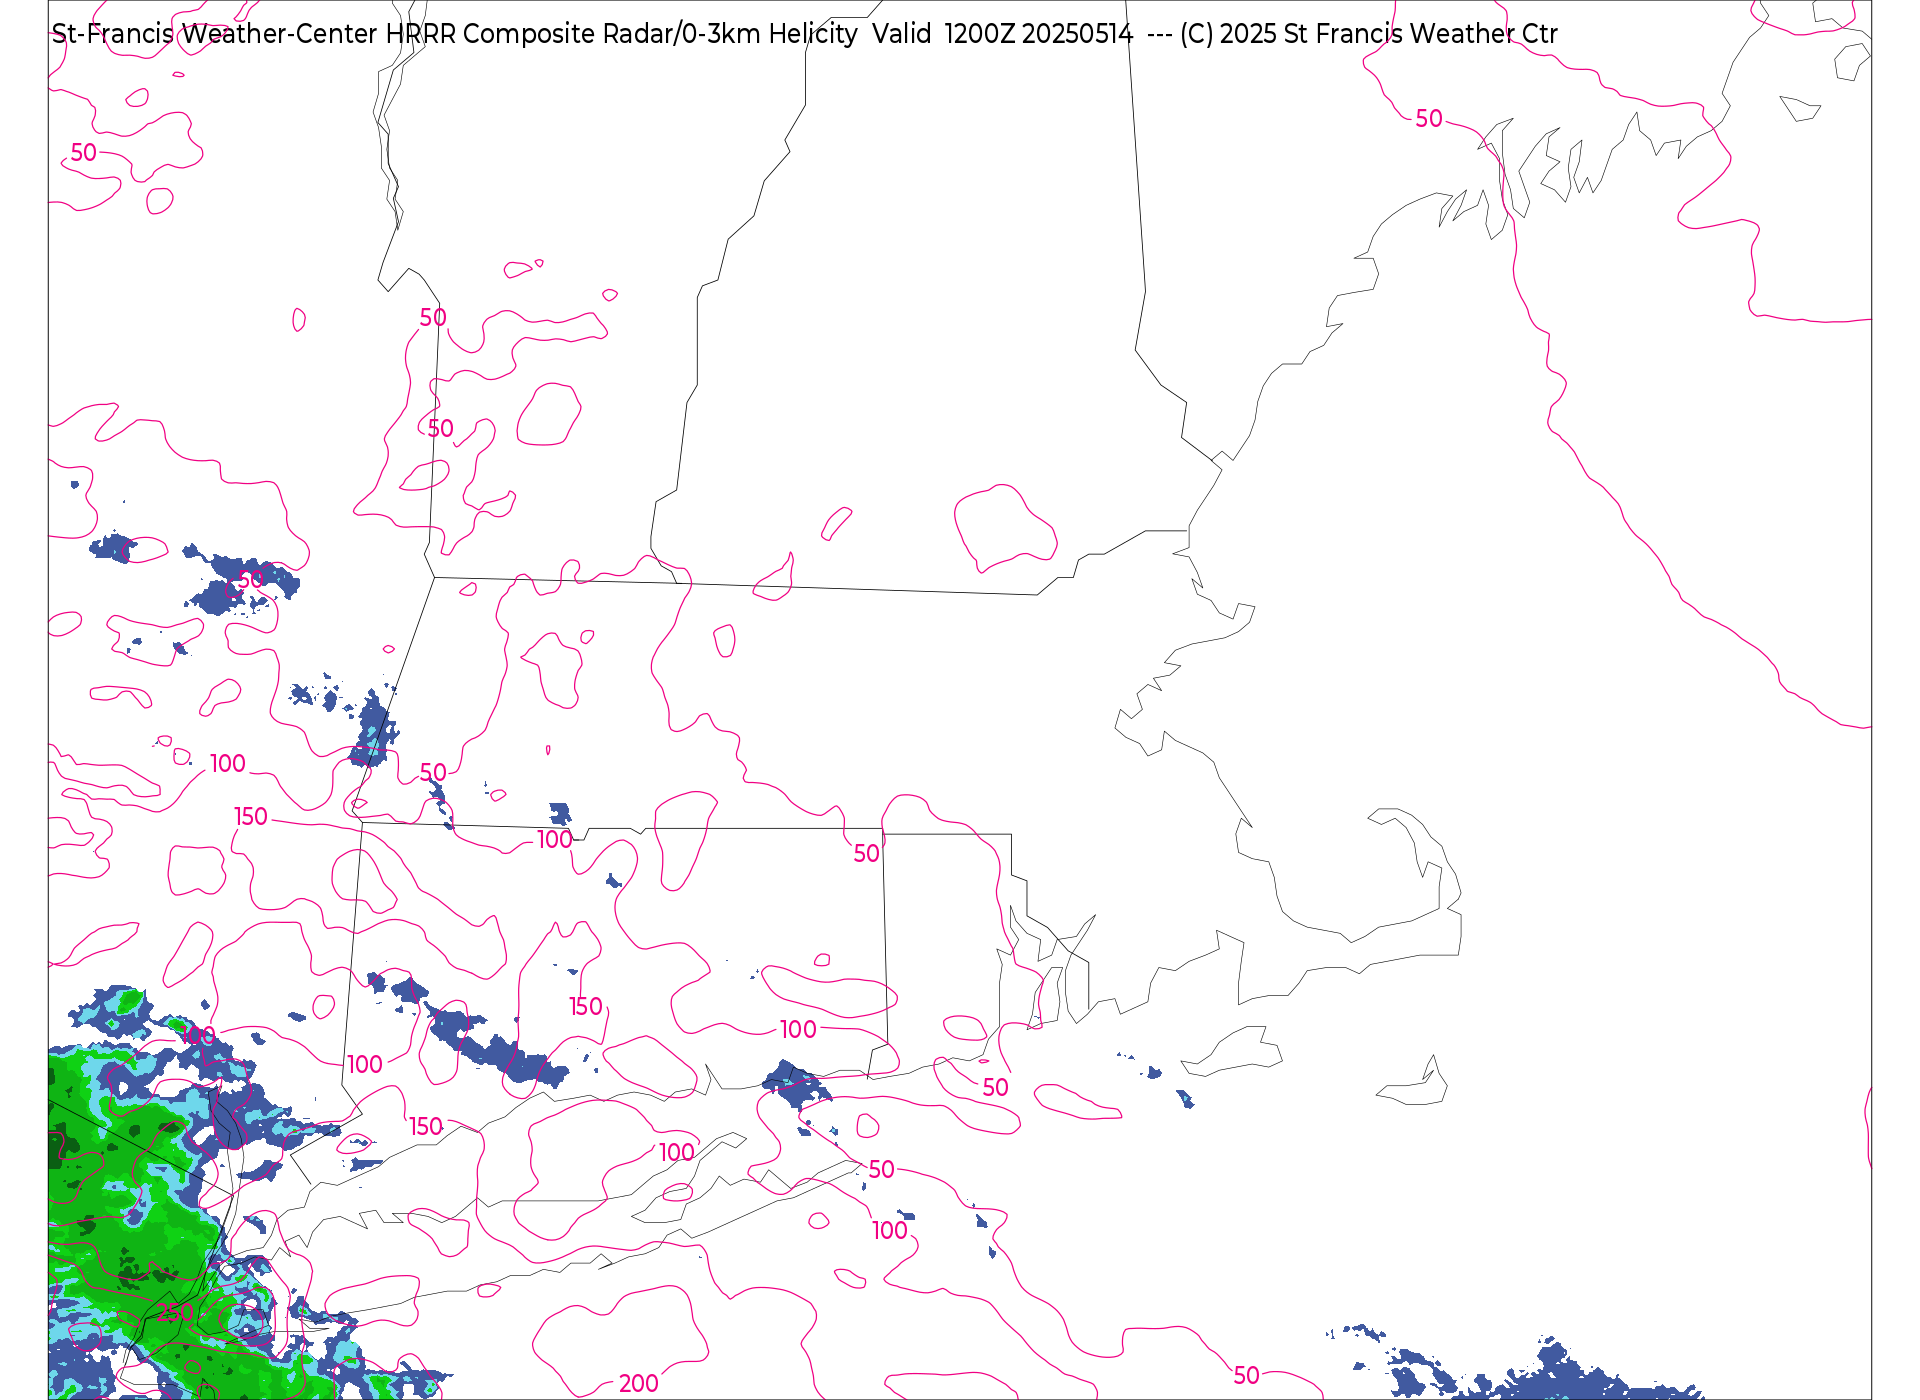Viewport: 1920px width, 1400px height.
Task: Click the "250" helicity contour label
Action: (175, 1312)
